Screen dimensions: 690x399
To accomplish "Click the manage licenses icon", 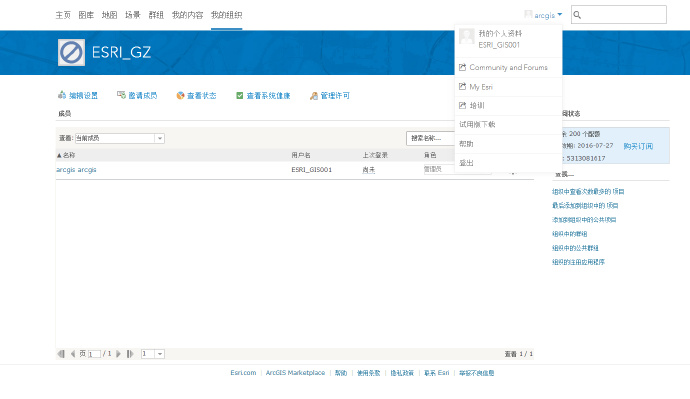I will [x=314, y=95].
